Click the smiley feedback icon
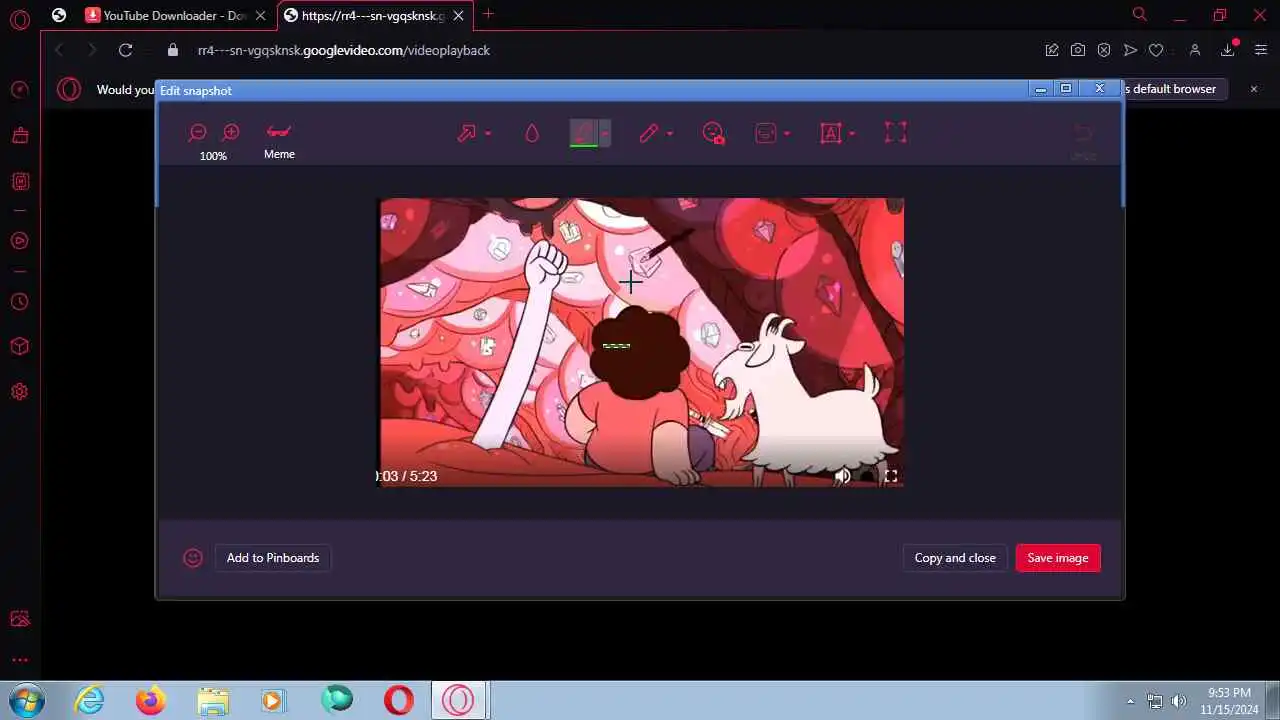 click(x=193, y=558)
